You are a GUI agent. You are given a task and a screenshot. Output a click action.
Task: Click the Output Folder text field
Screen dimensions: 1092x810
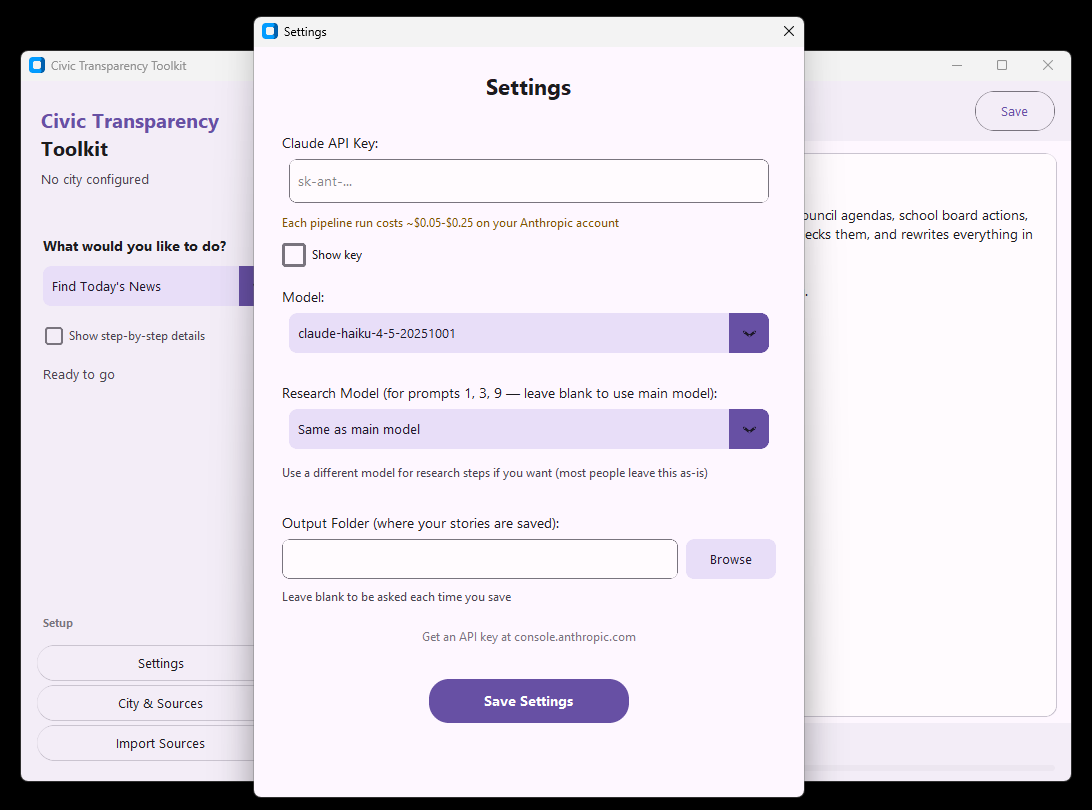coord(479,558)
